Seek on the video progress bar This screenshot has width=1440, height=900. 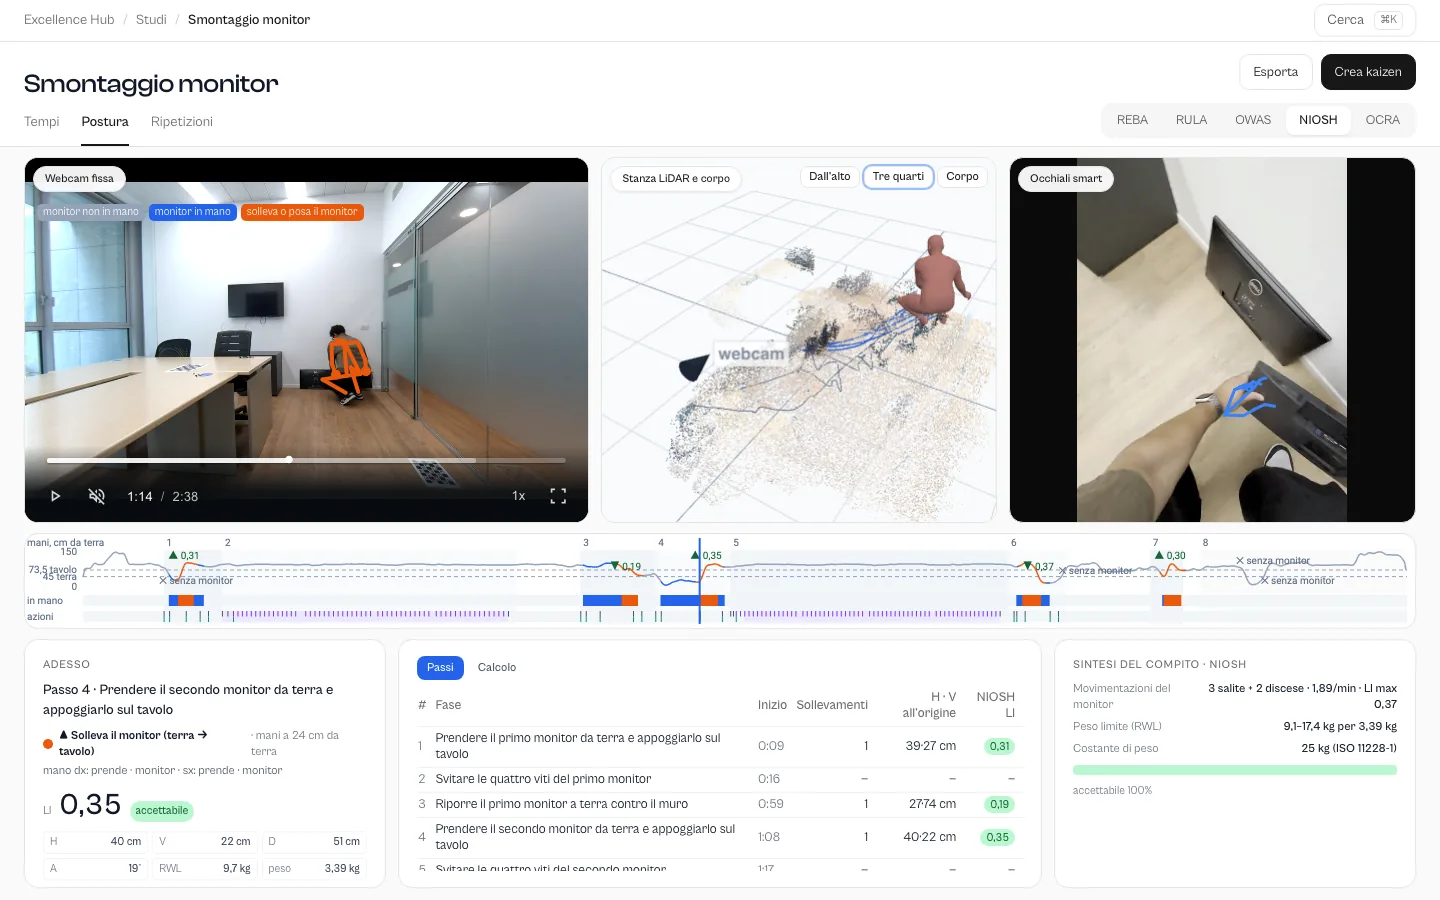tap(306, 460)
